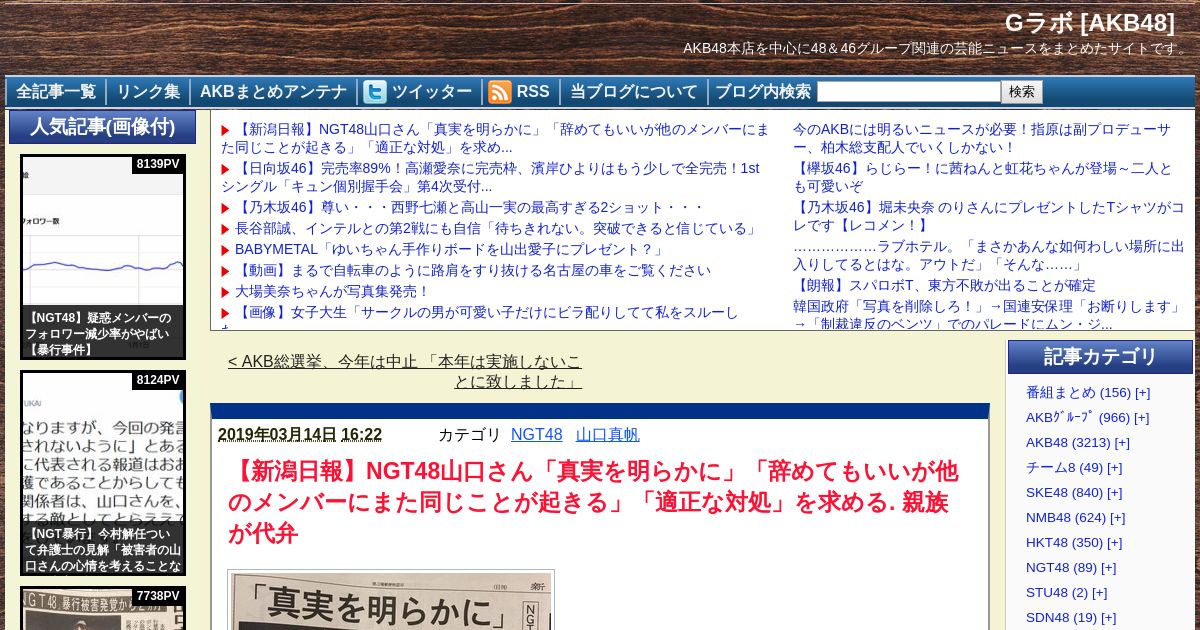Expand [+] next to NMB48 (624)
Image resolution: width=1200 pixels, height=630 pixels.
(x=1118, y=518)
